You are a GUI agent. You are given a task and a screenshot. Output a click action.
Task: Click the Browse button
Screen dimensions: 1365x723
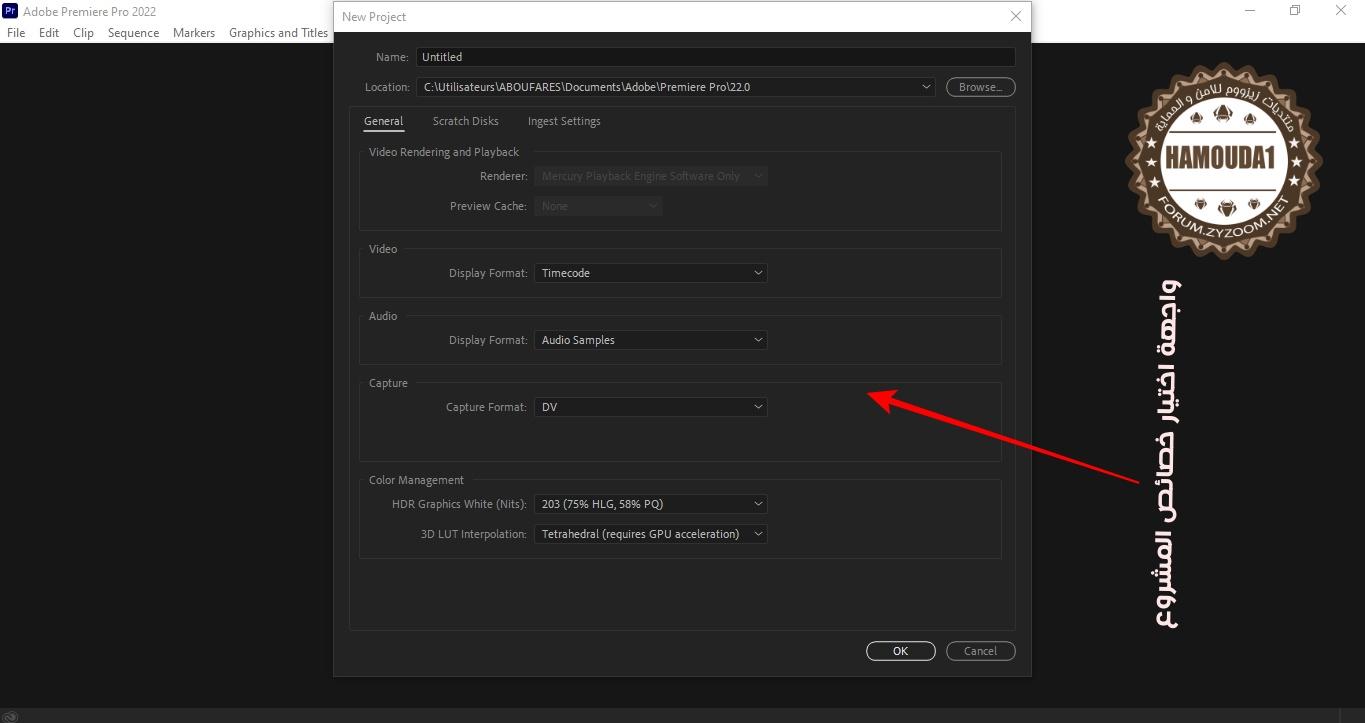pos(980,87)
